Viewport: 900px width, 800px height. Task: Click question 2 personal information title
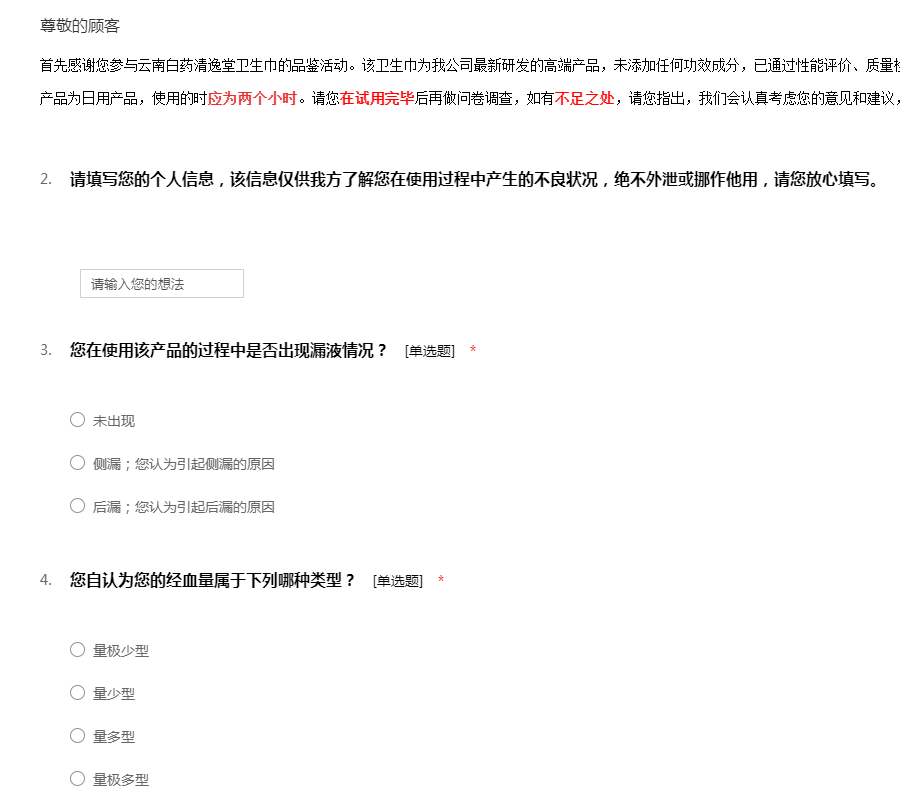pos(473,180)
